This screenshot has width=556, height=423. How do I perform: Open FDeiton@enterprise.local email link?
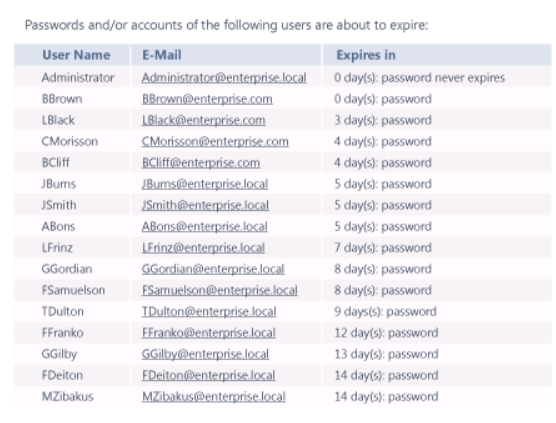[x=208, y=375]
